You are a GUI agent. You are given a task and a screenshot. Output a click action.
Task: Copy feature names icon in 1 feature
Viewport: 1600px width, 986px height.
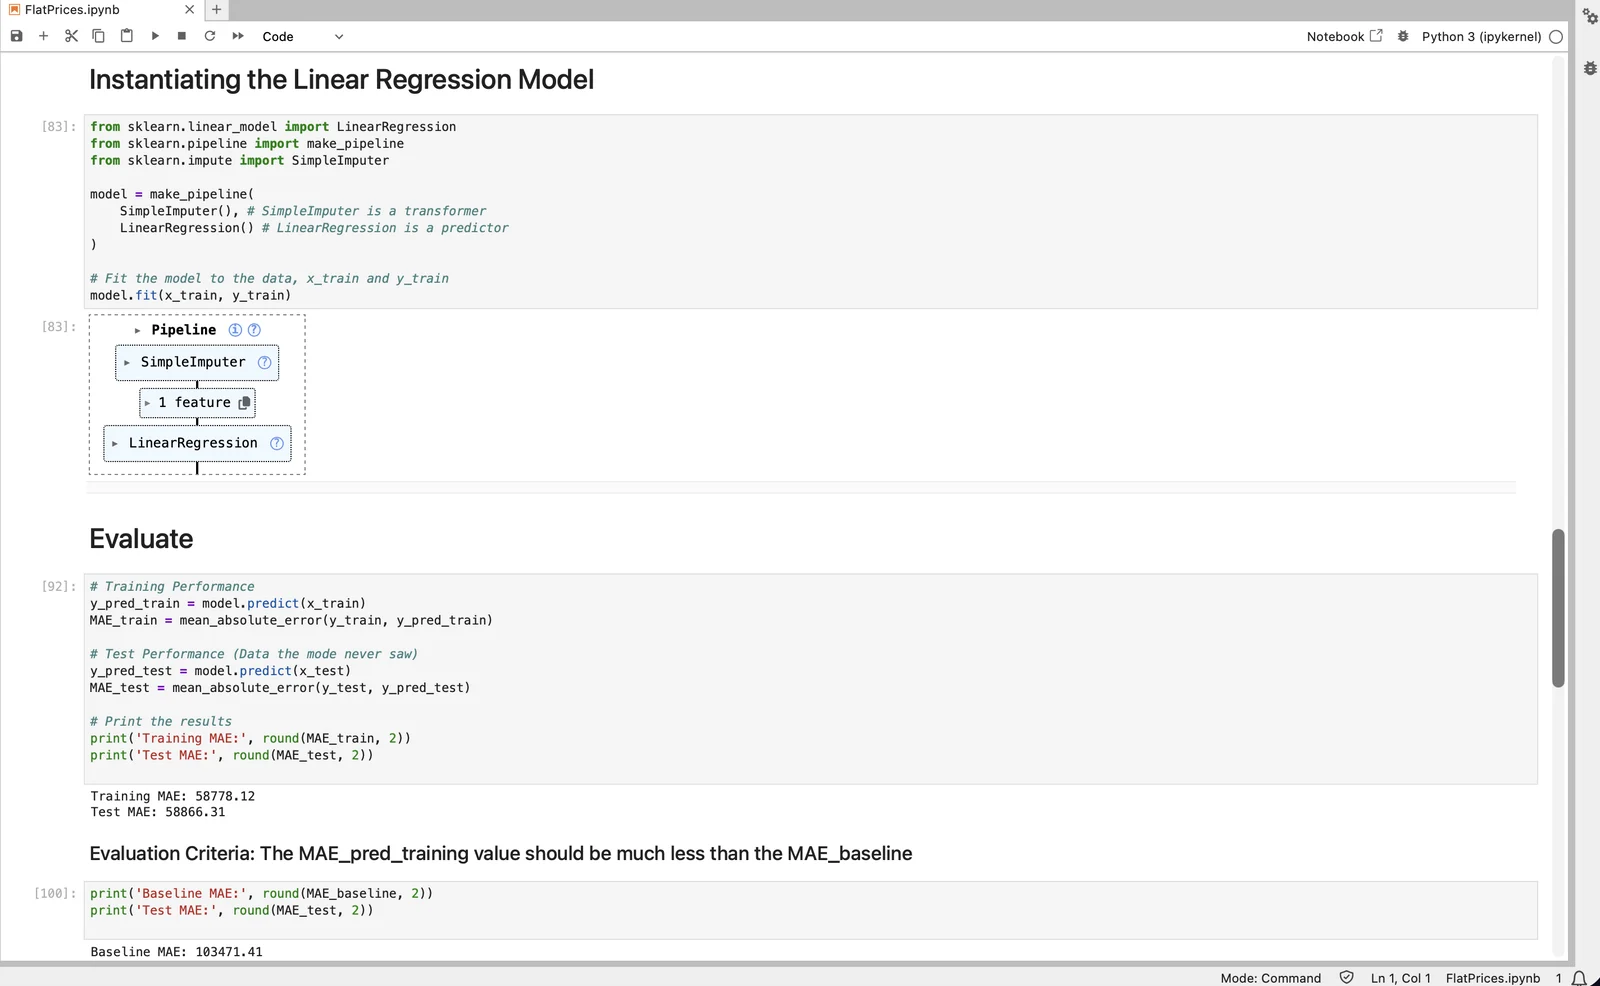pos(244,403)
